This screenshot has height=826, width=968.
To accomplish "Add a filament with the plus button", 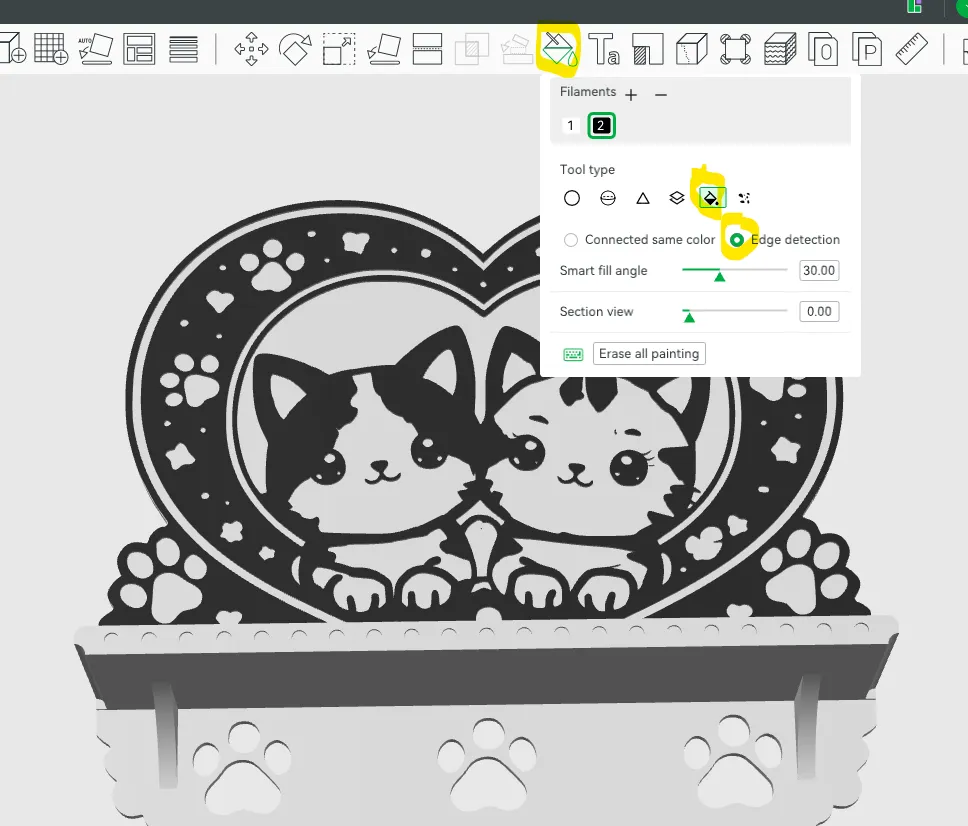I will (x=631, y=95).
